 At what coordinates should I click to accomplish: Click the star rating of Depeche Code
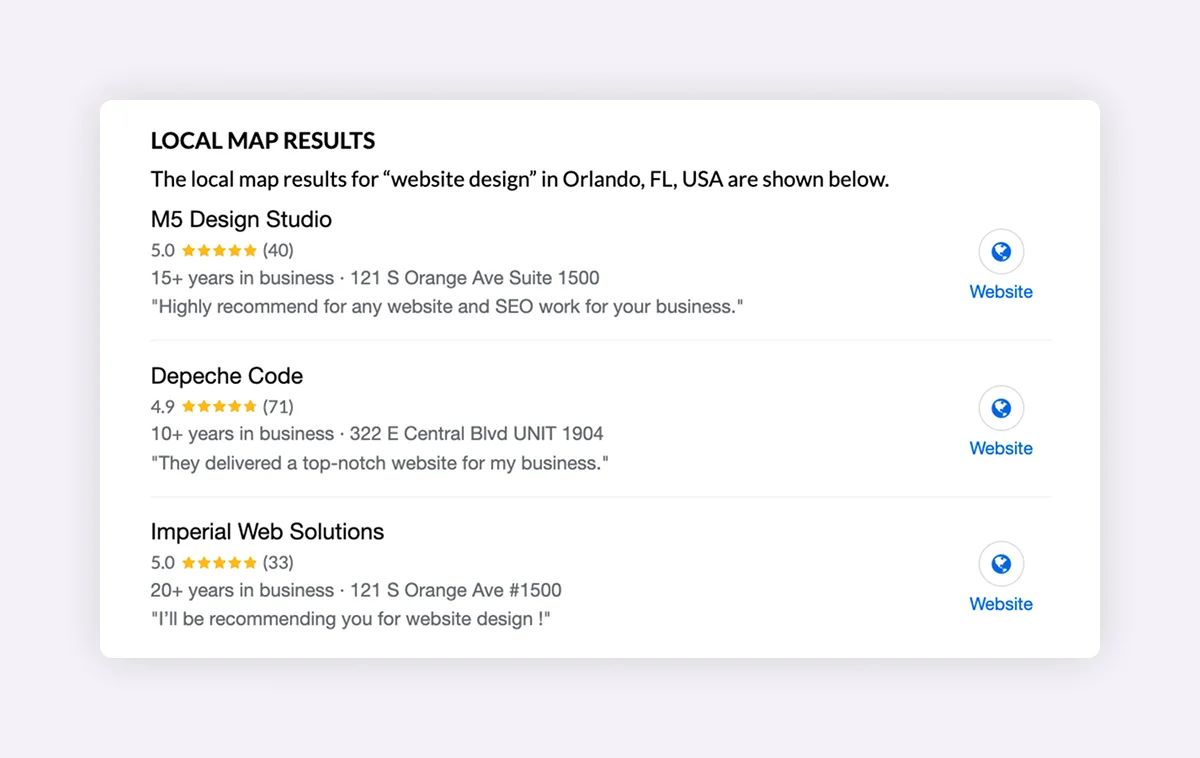point(219,406)
